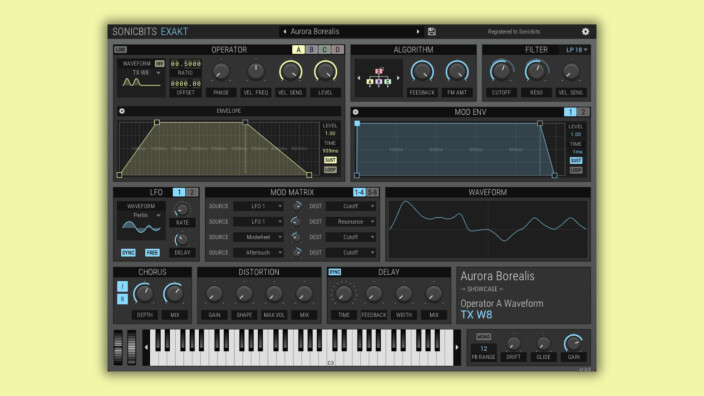Select the next algorithm with the right arrow
The image size is (704, 396).
(398, 78)
